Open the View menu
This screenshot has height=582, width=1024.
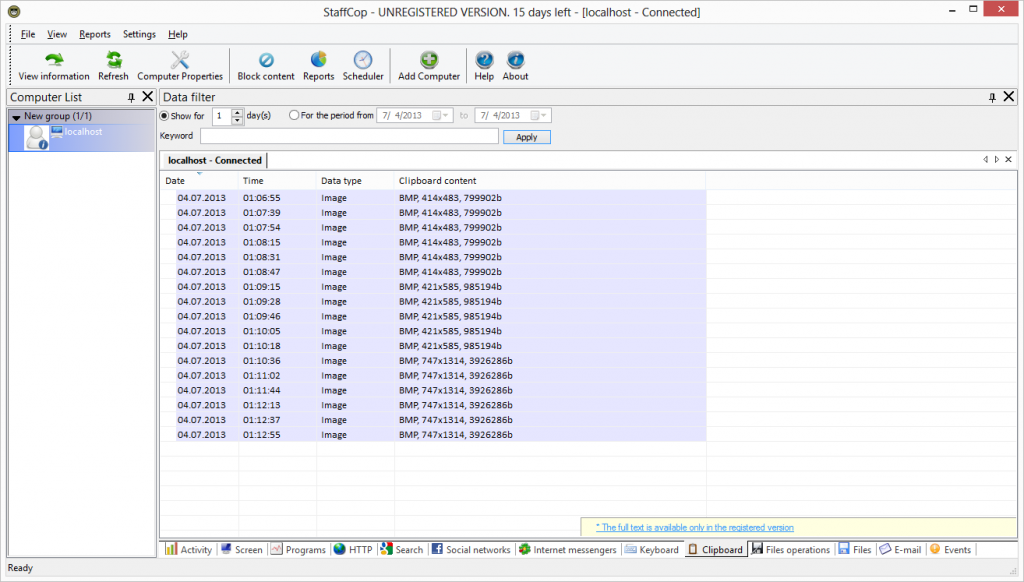[57, 34]
